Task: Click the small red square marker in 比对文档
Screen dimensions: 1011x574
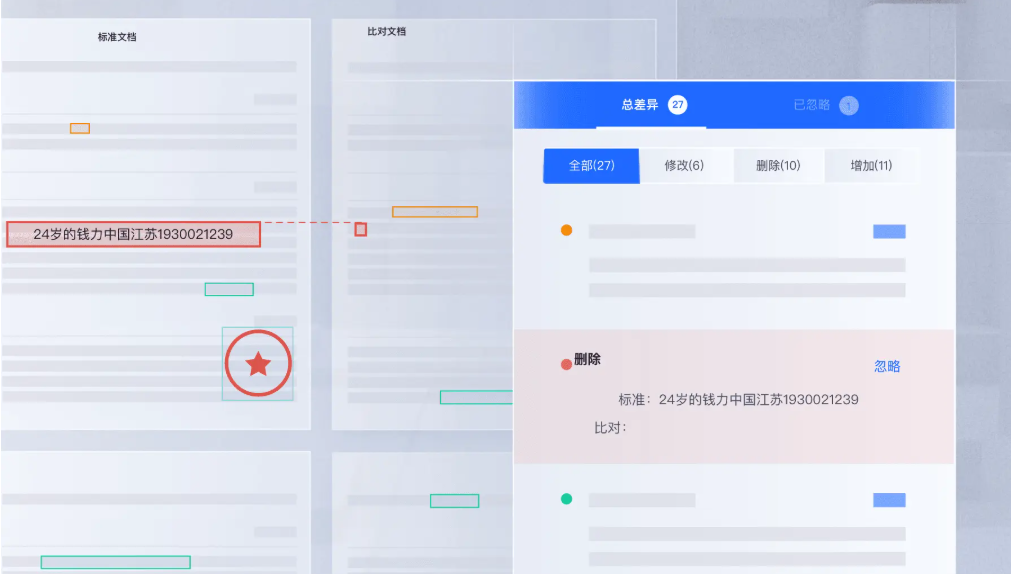Action: (360, 229)
